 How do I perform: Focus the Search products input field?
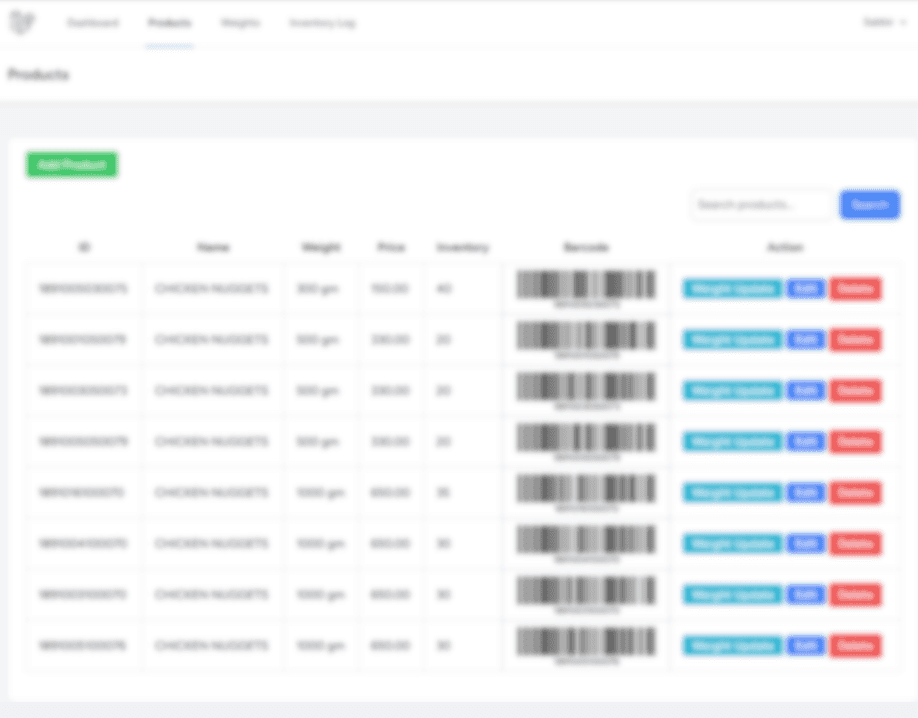[x=762, y=205]
